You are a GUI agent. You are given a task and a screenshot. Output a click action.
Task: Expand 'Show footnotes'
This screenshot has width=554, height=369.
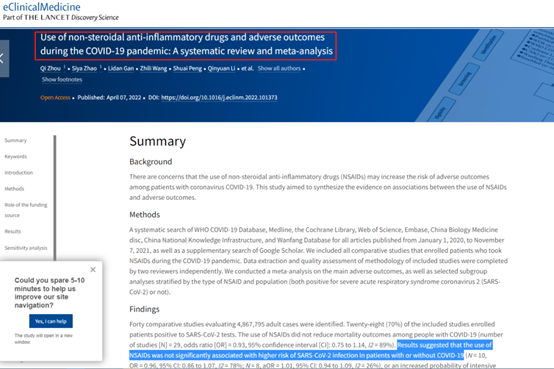pos(62,80)
